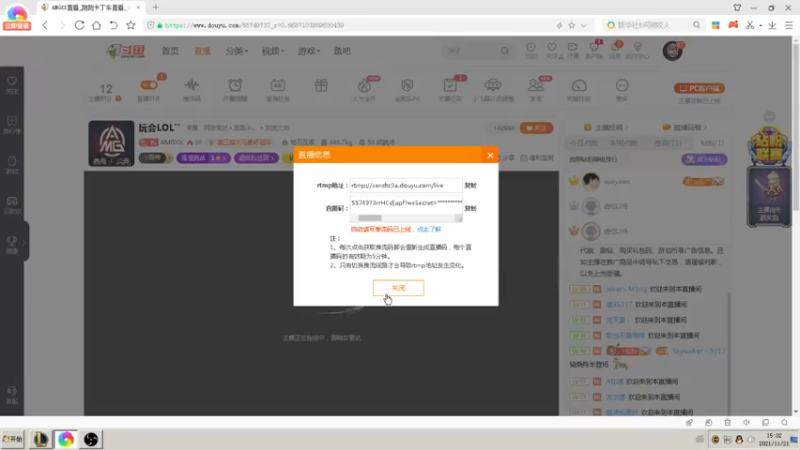The width and height of the screenshot is (800, 450).
Task: Click the Douyu logo
Action: [x=126, y=51]
